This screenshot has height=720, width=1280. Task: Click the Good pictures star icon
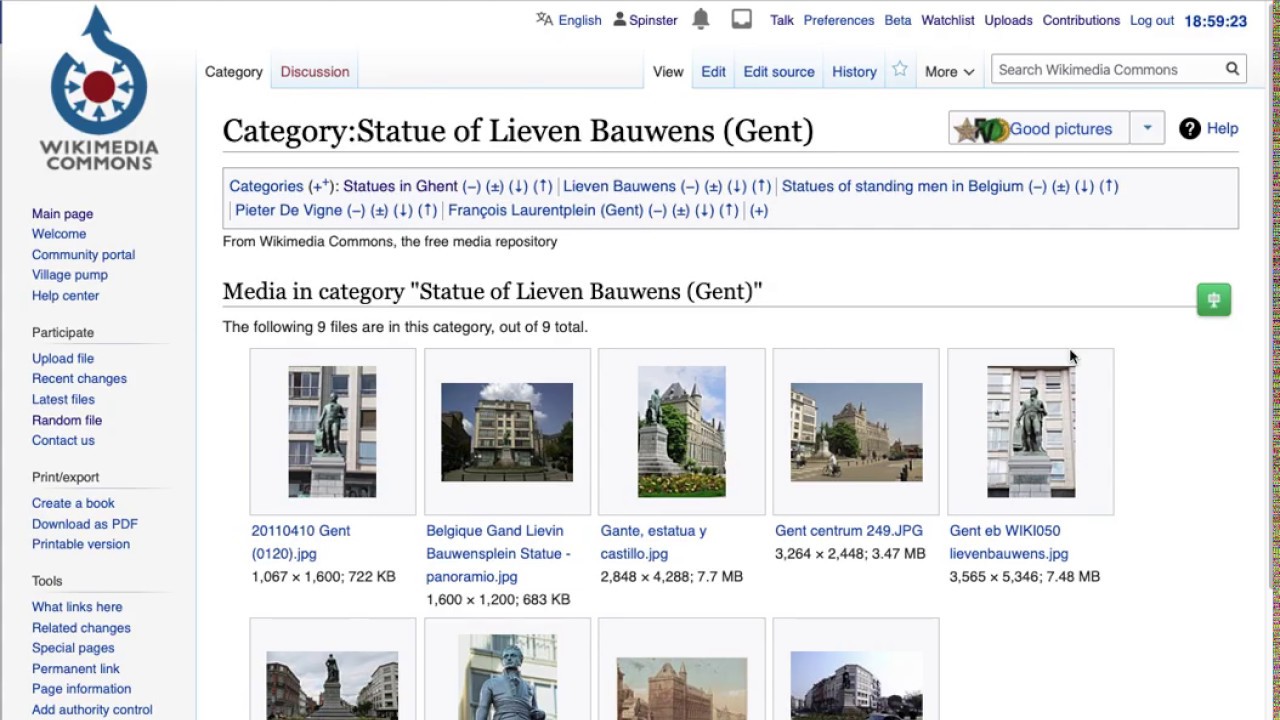click(965, 129)
